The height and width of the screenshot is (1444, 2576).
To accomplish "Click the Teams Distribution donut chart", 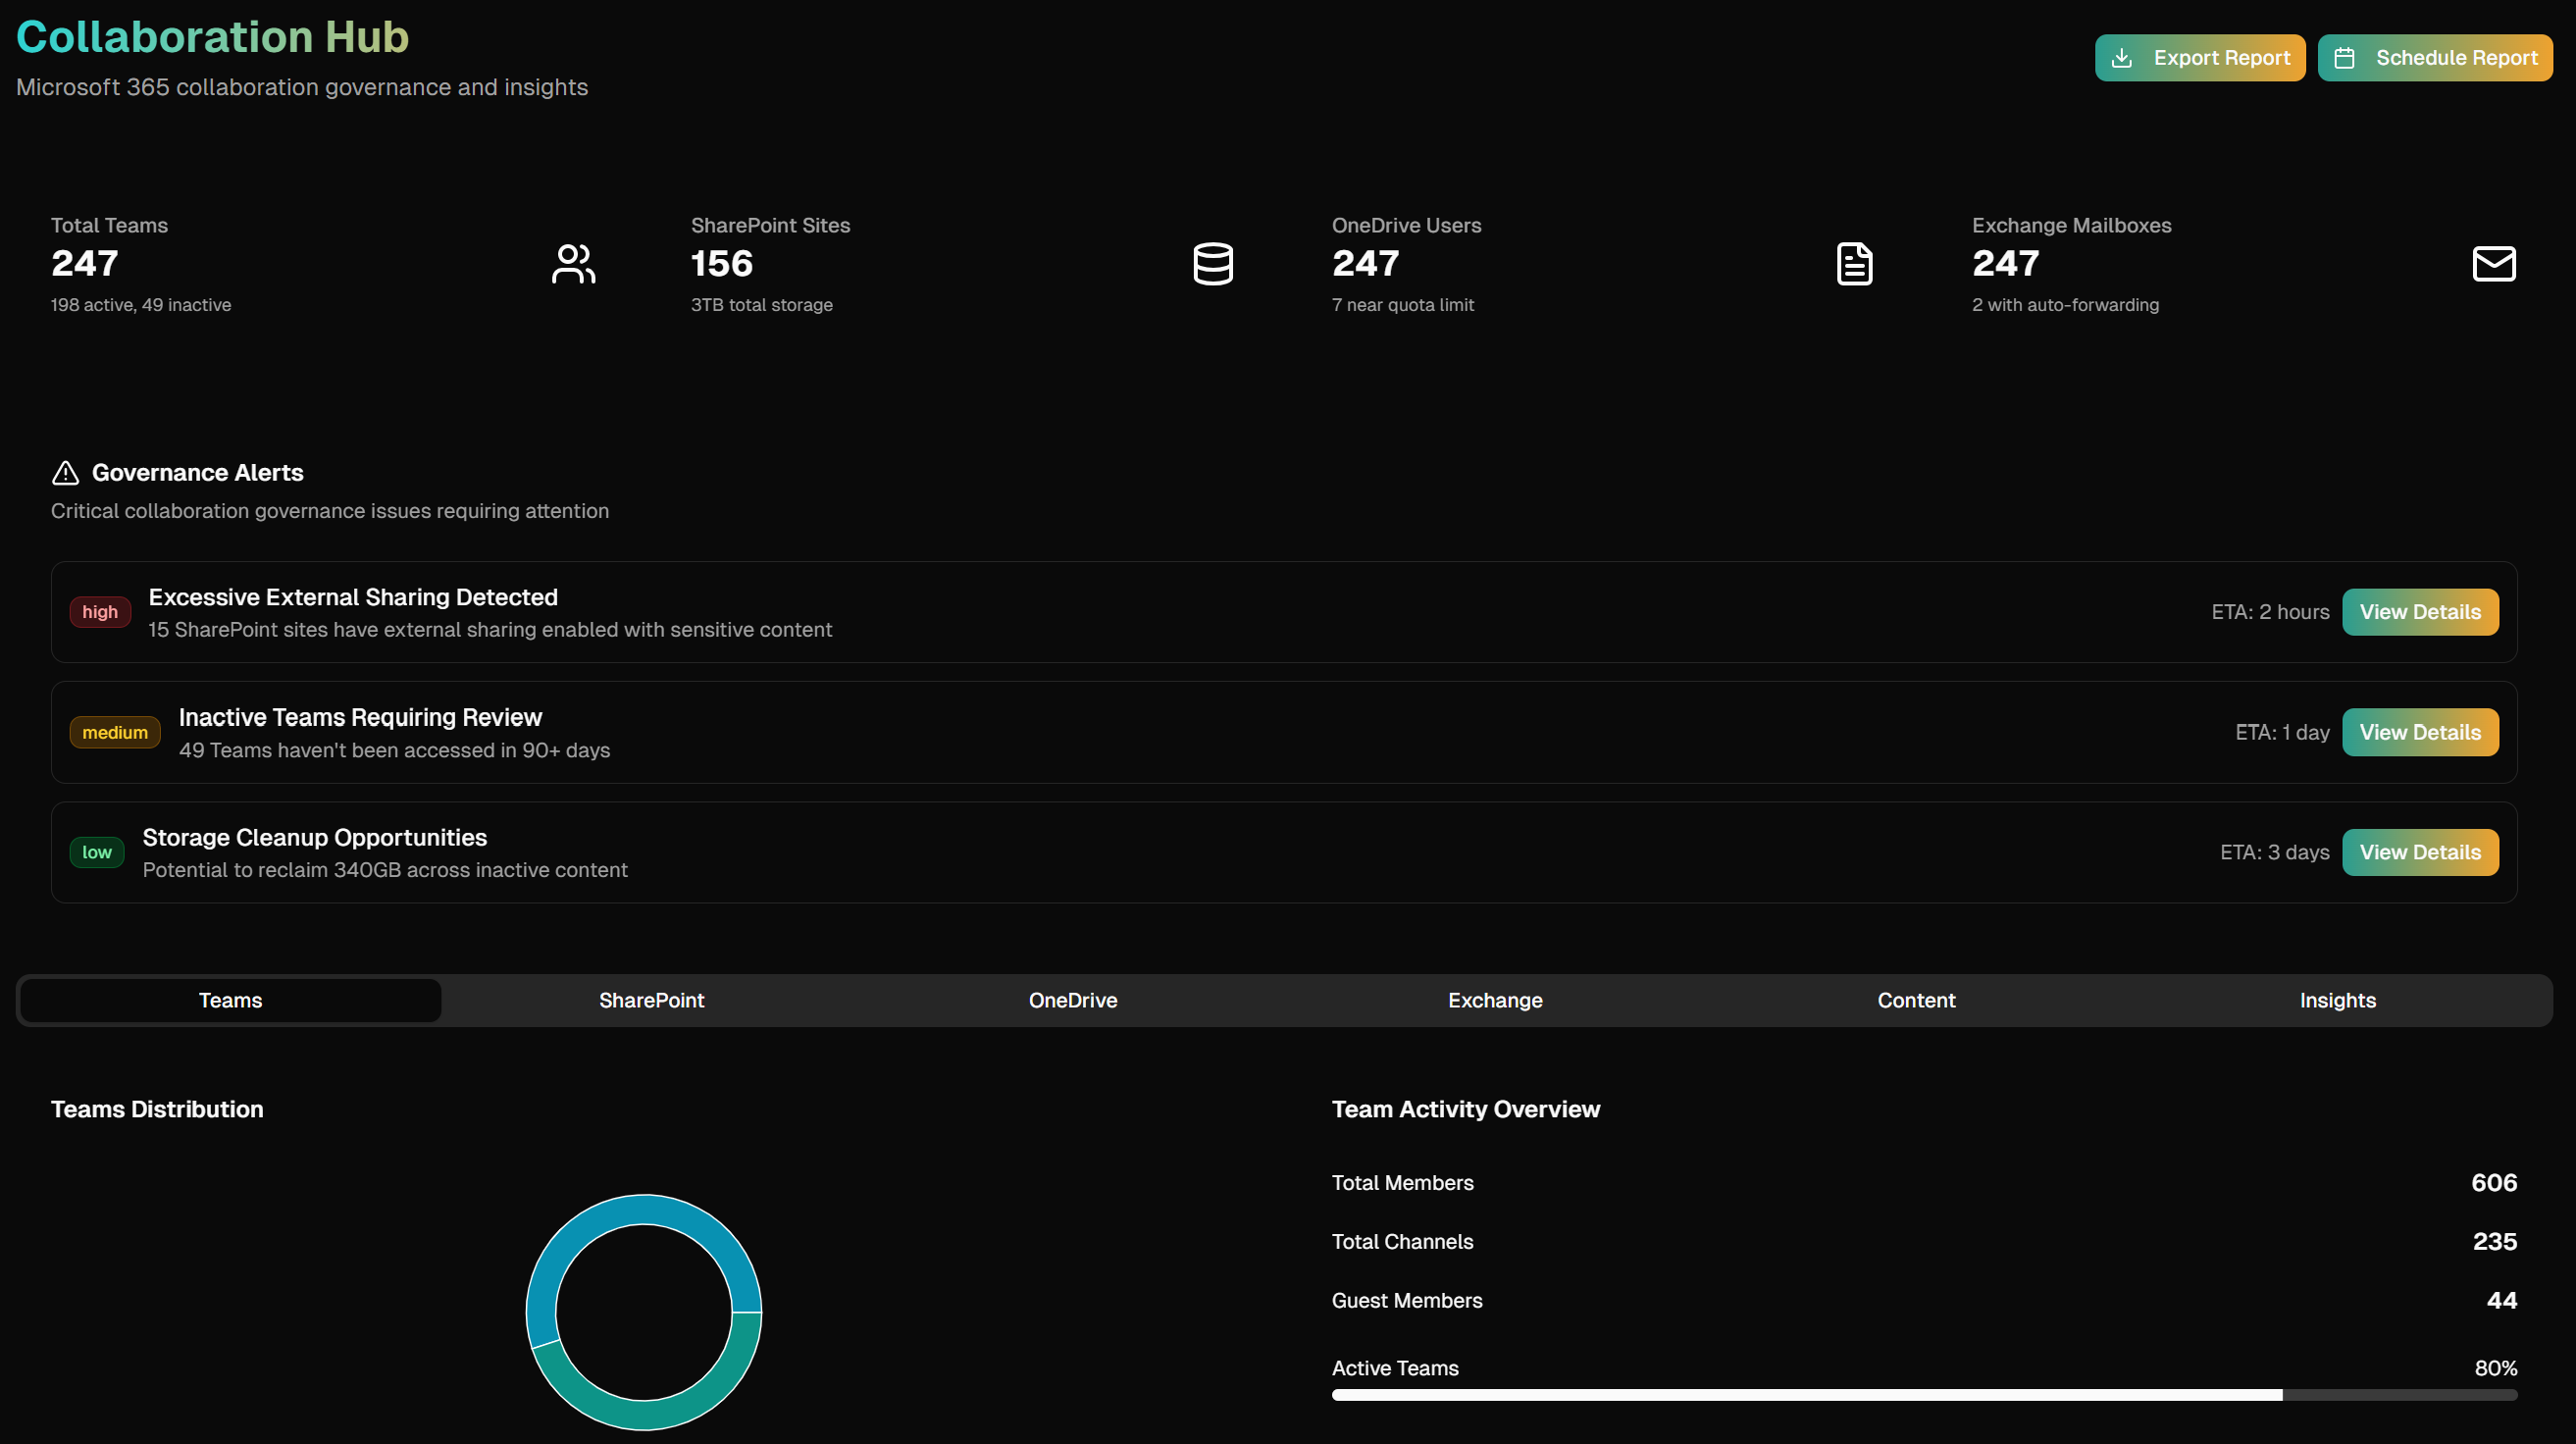I will (x=643, y=1220).
